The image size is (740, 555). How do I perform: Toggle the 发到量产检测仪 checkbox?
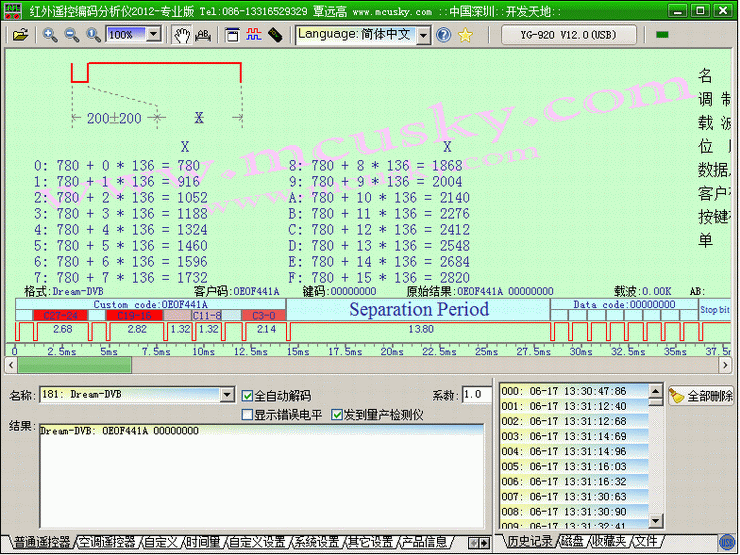(x=337, y=414)
